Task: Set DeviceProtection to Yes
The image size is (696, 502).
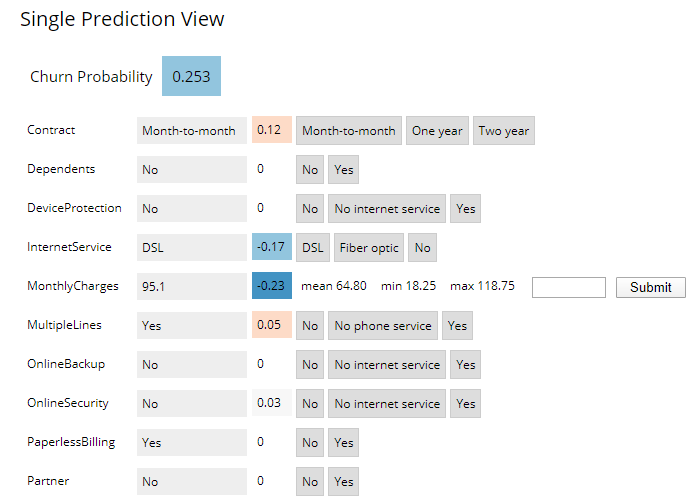Action: tap(466, 209)
